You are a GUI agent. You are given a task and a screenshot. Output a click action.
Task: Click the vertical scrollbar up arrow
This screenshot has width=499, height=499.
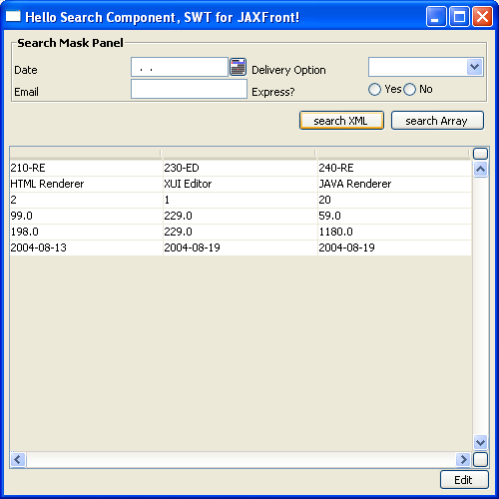(480, 169)
